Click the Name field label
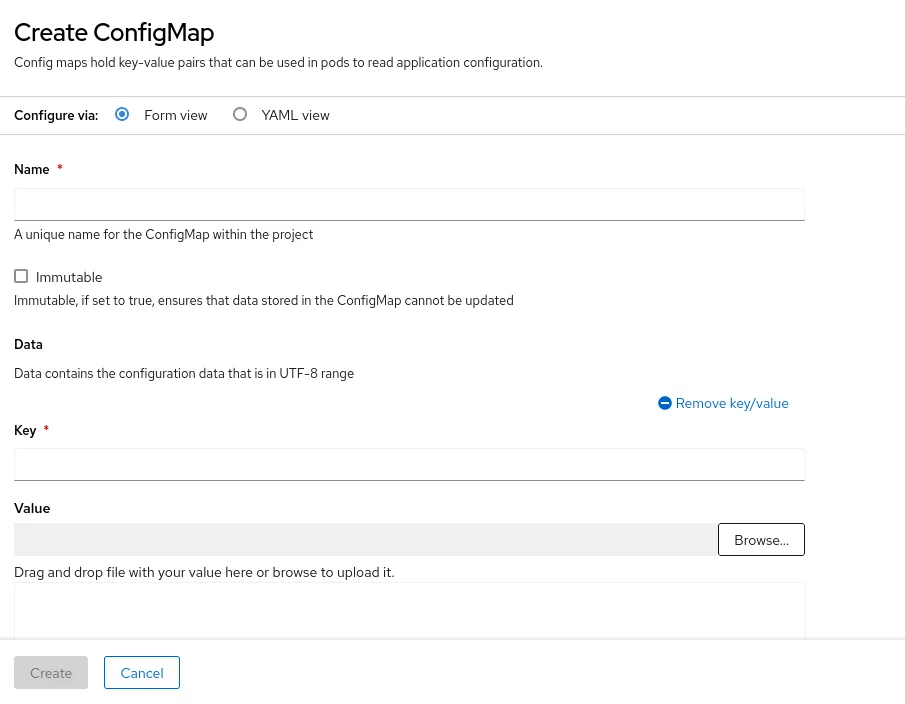The image size is (905, 704). [32, 169]
